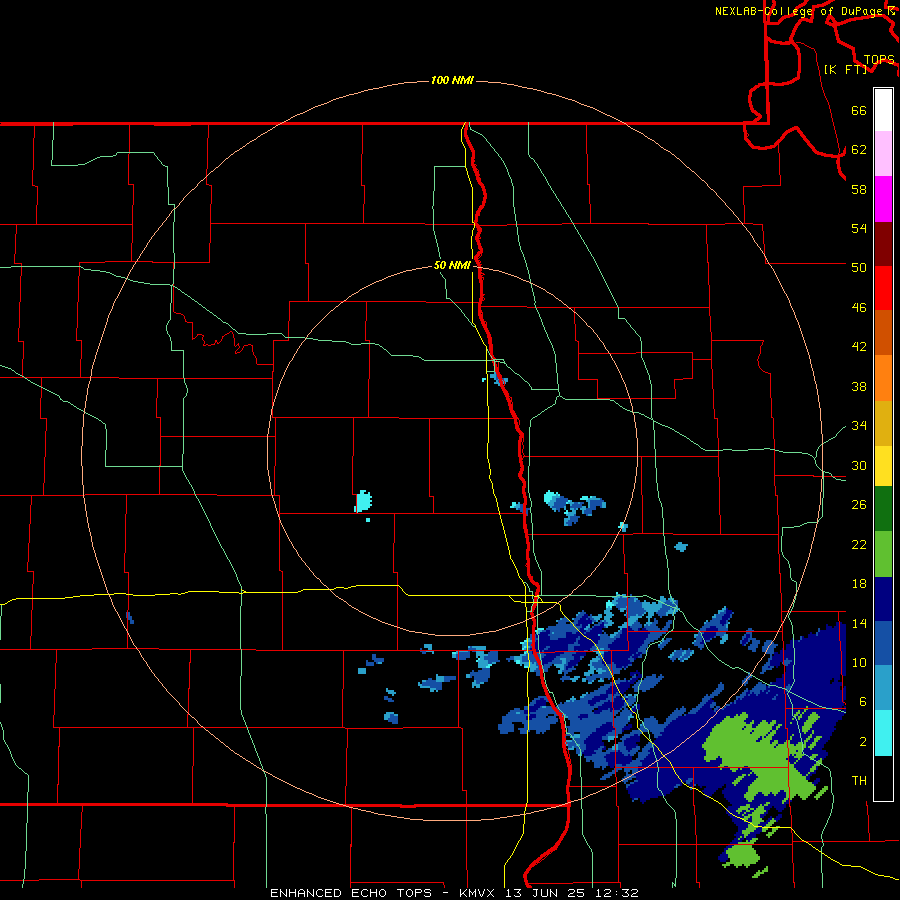Click the '54' legend value
Screen dimensions: 900x900
pos(859,228)
